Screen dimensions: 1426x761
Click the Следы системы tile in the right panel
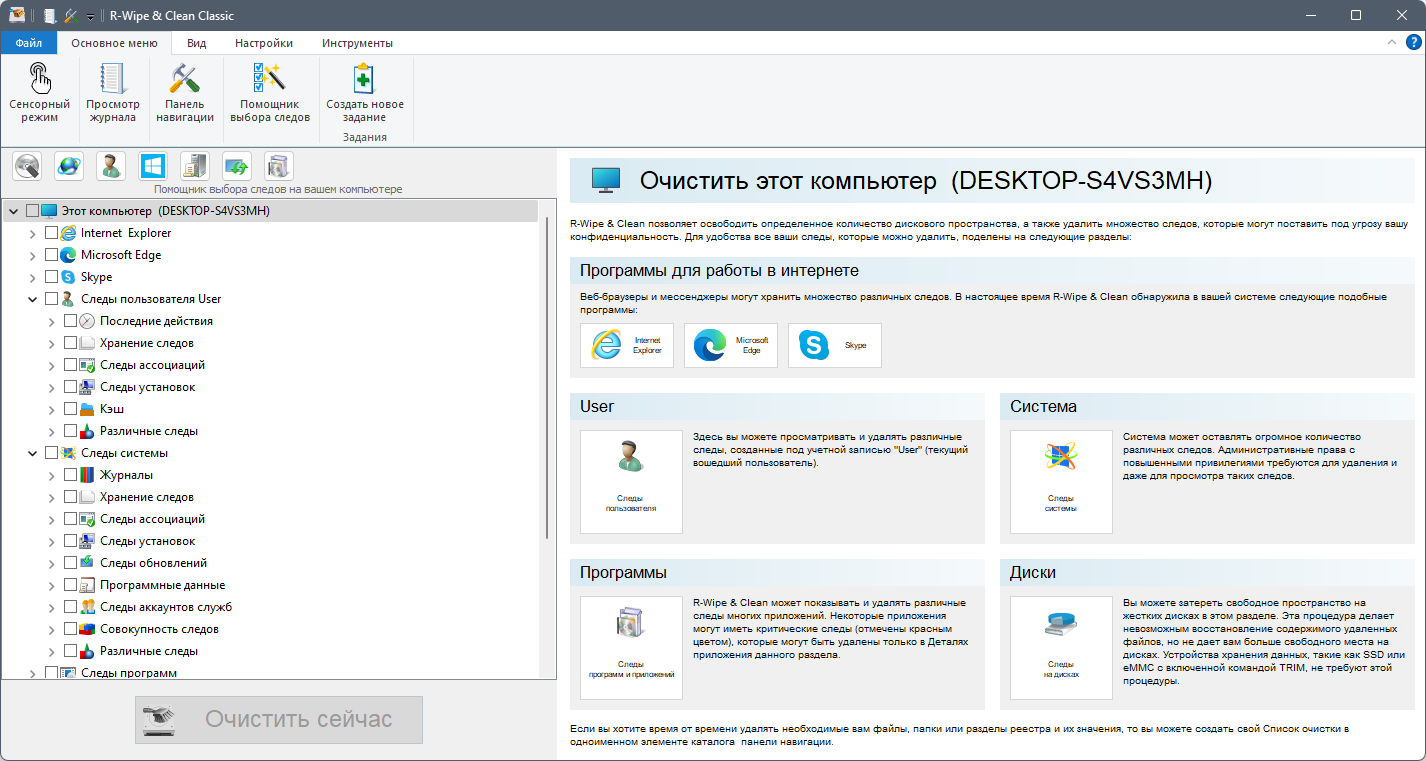coord(1061,482)
